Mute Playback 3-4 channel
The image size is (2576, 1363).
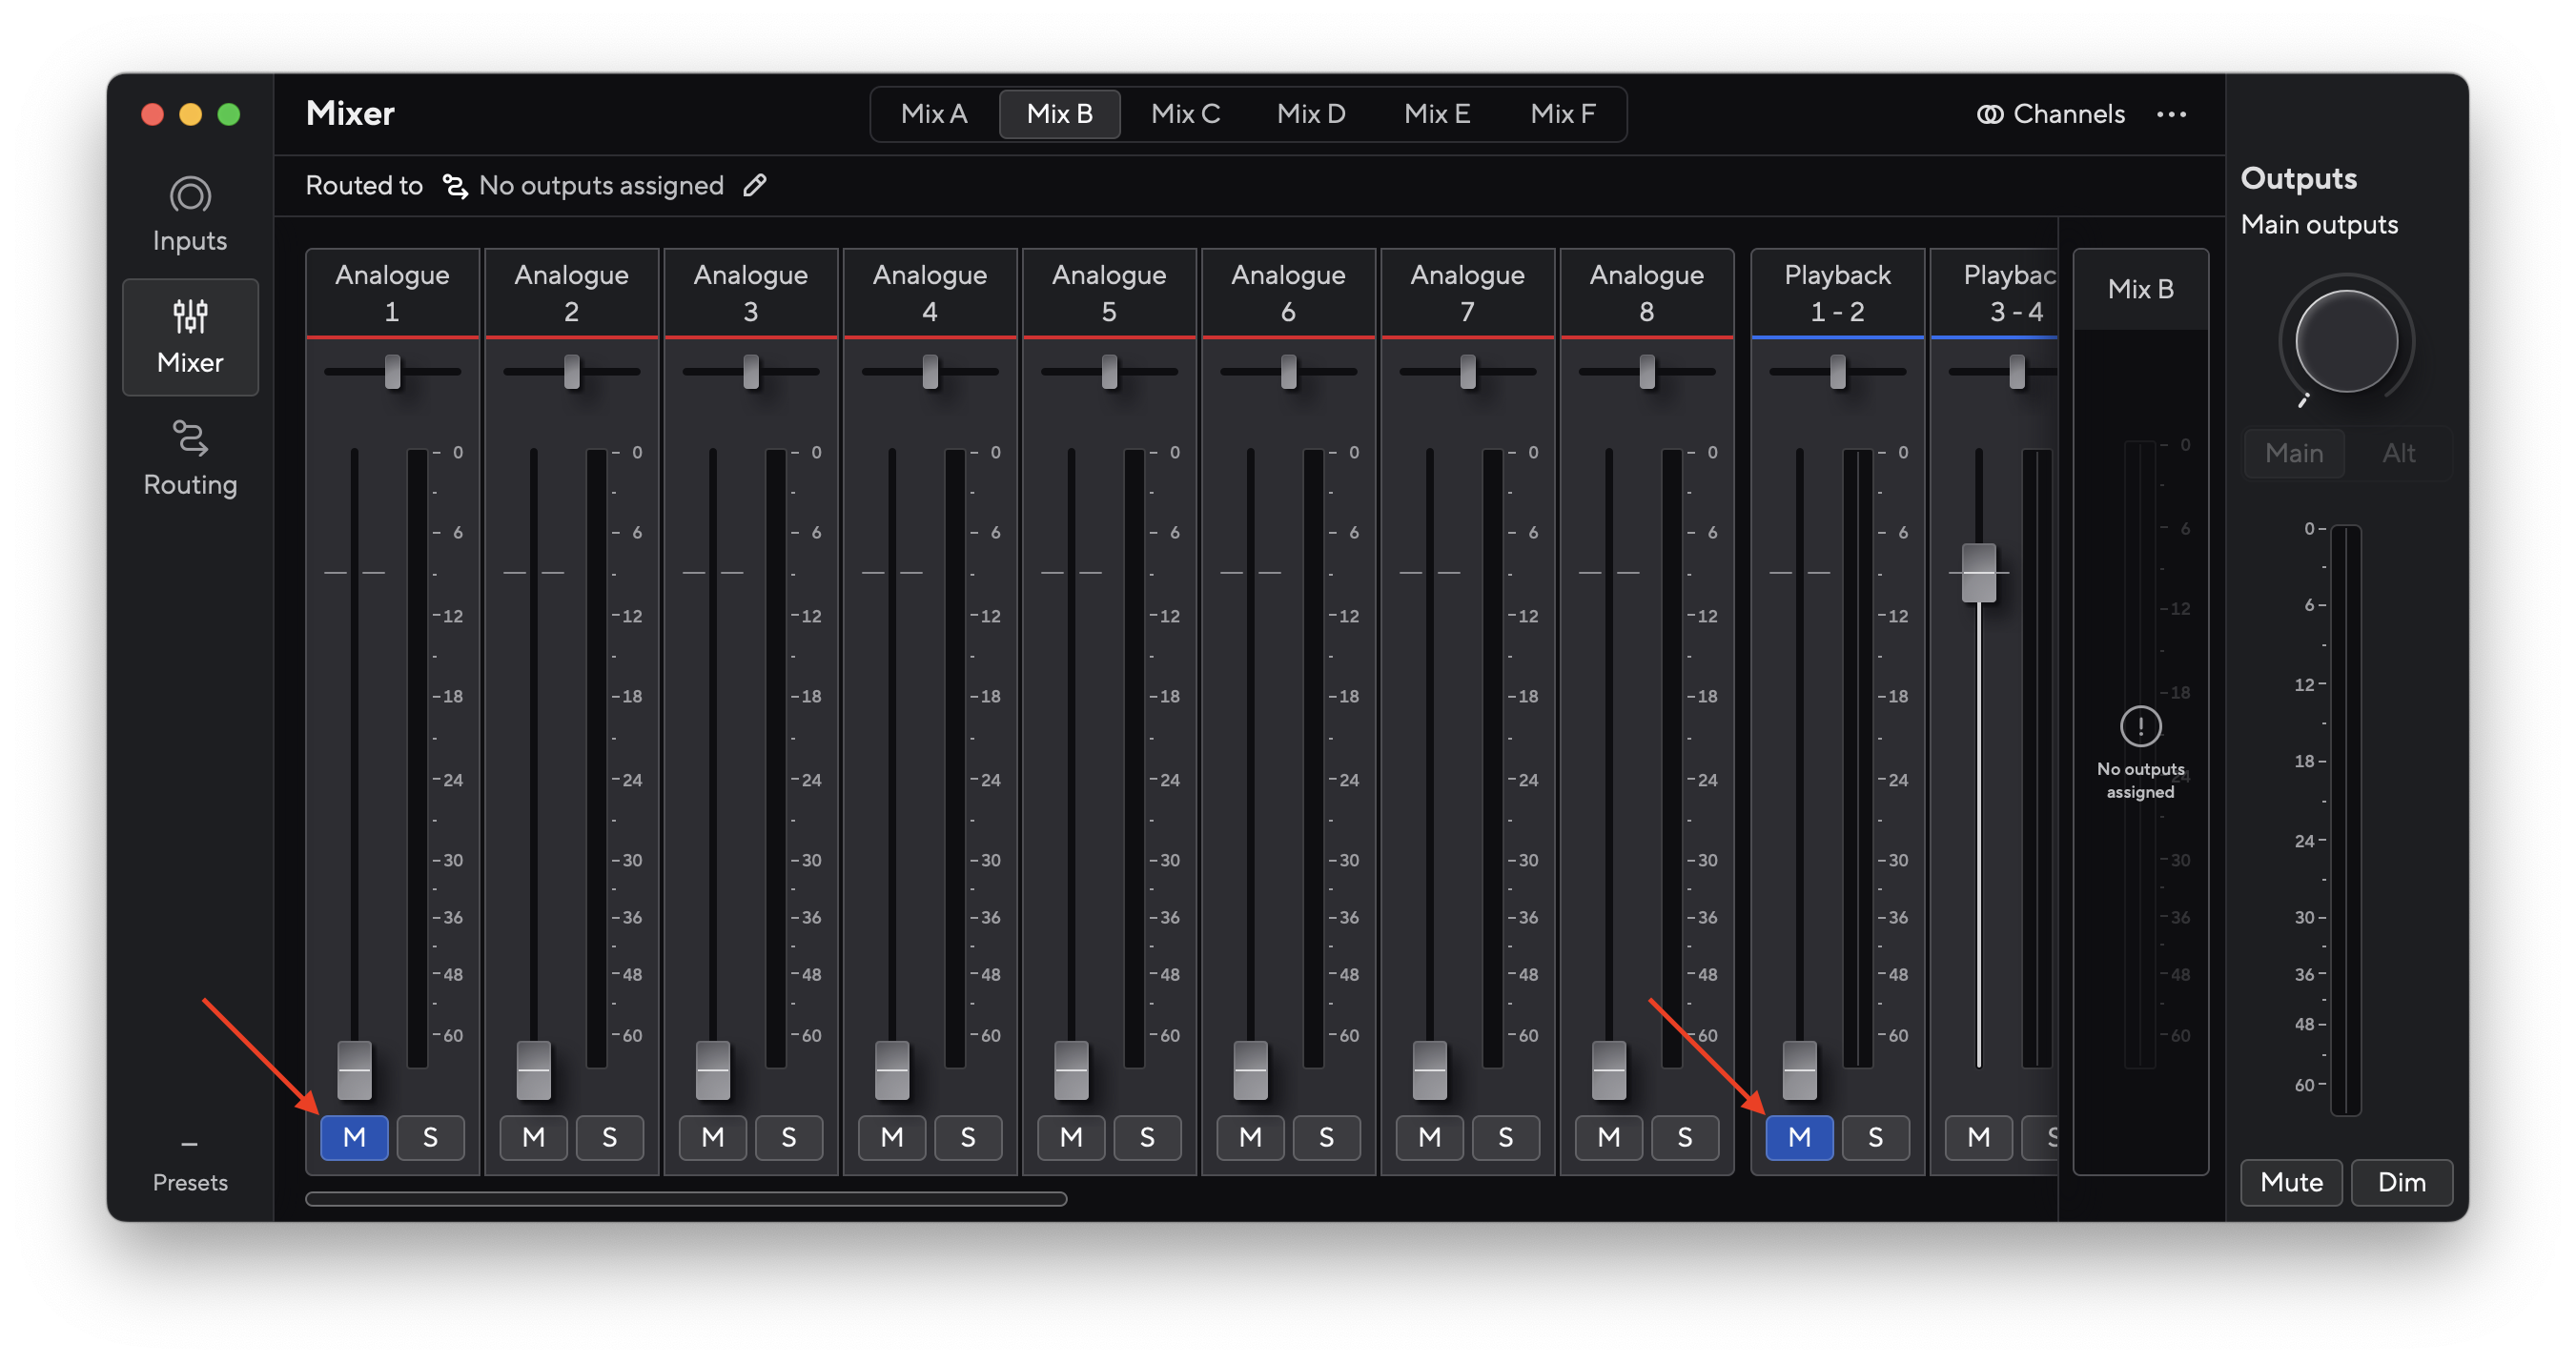(x=1978, y=1137)
